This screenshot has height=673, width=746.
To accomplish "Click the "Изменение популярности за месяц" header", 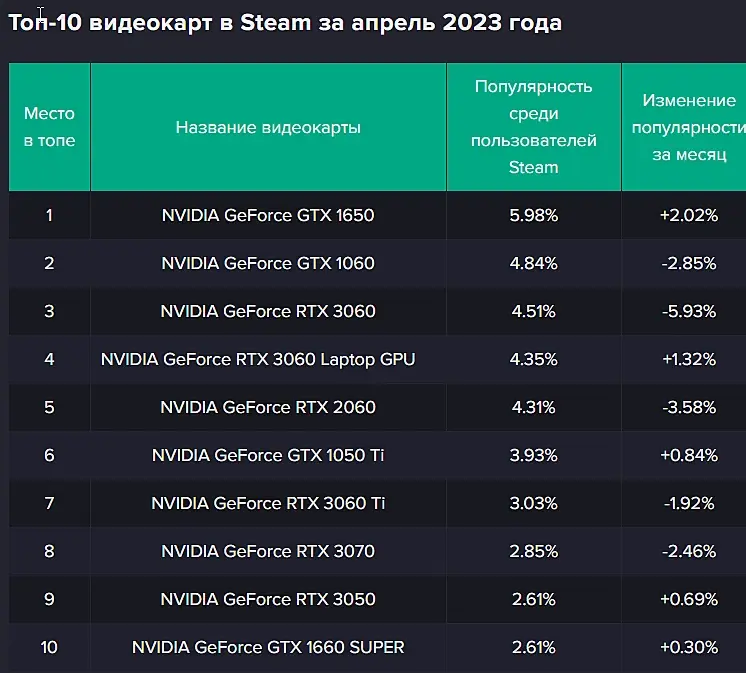I will click(689, 127).
